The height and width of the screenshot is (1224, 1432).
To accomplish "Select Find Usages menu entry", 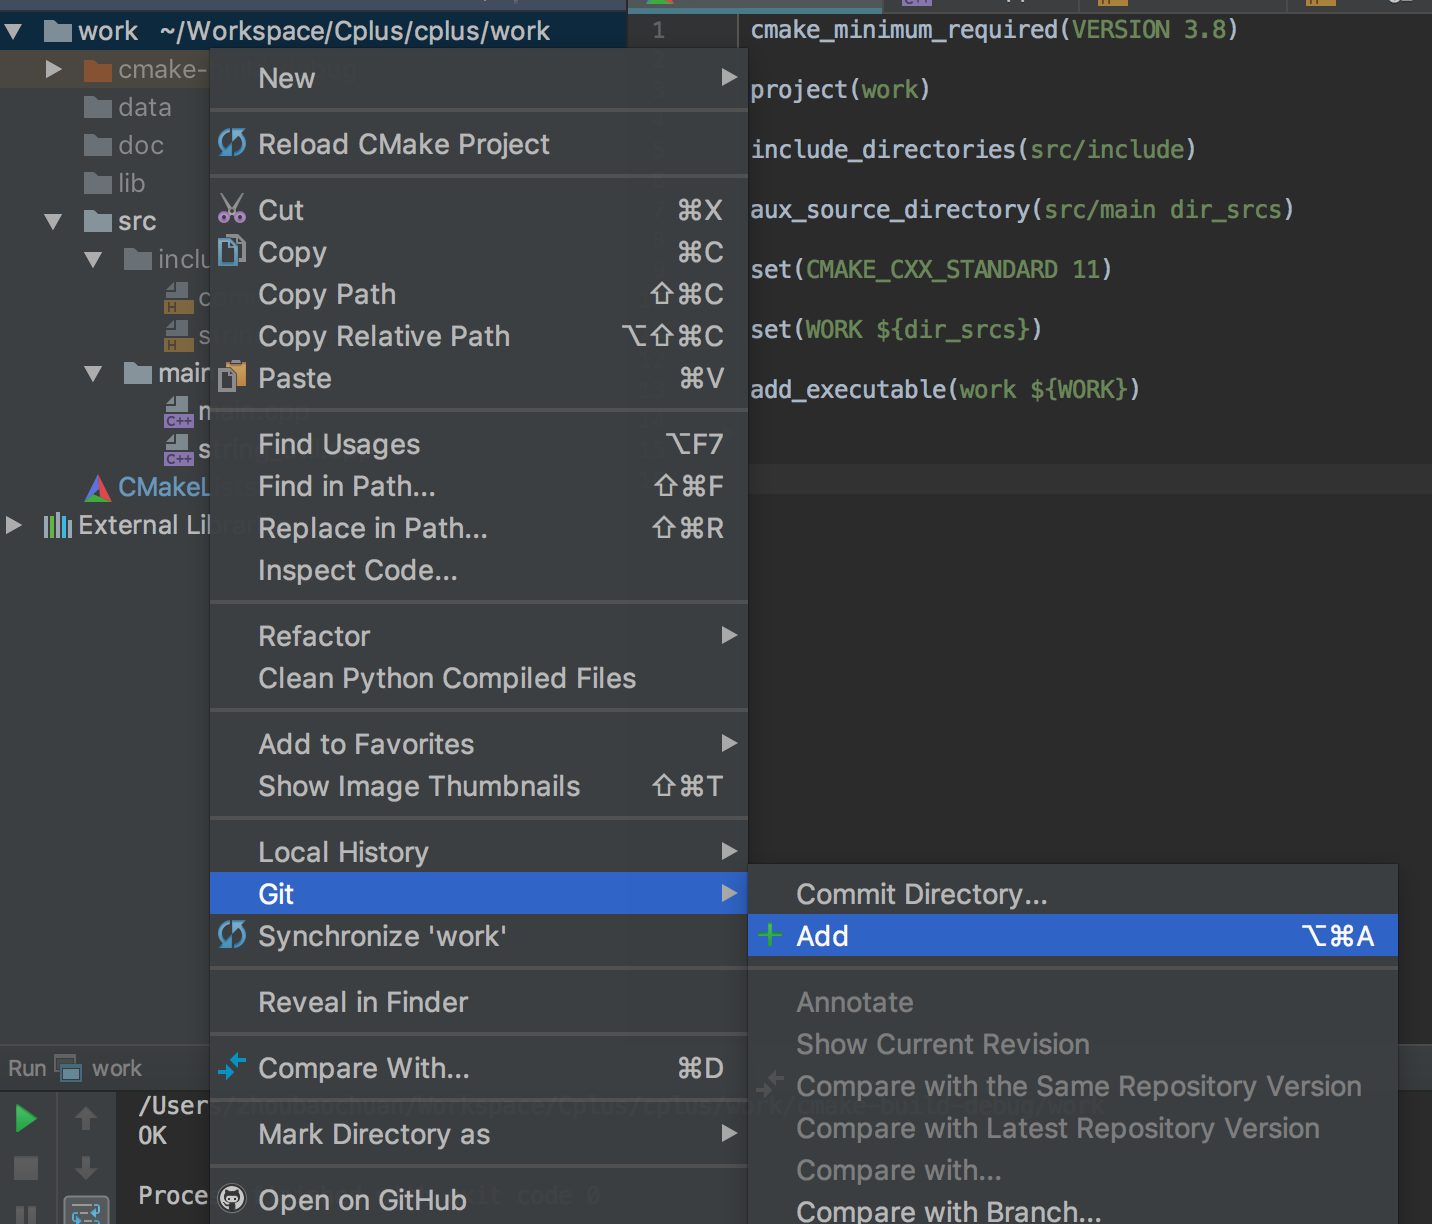I will tap(479, 444).
